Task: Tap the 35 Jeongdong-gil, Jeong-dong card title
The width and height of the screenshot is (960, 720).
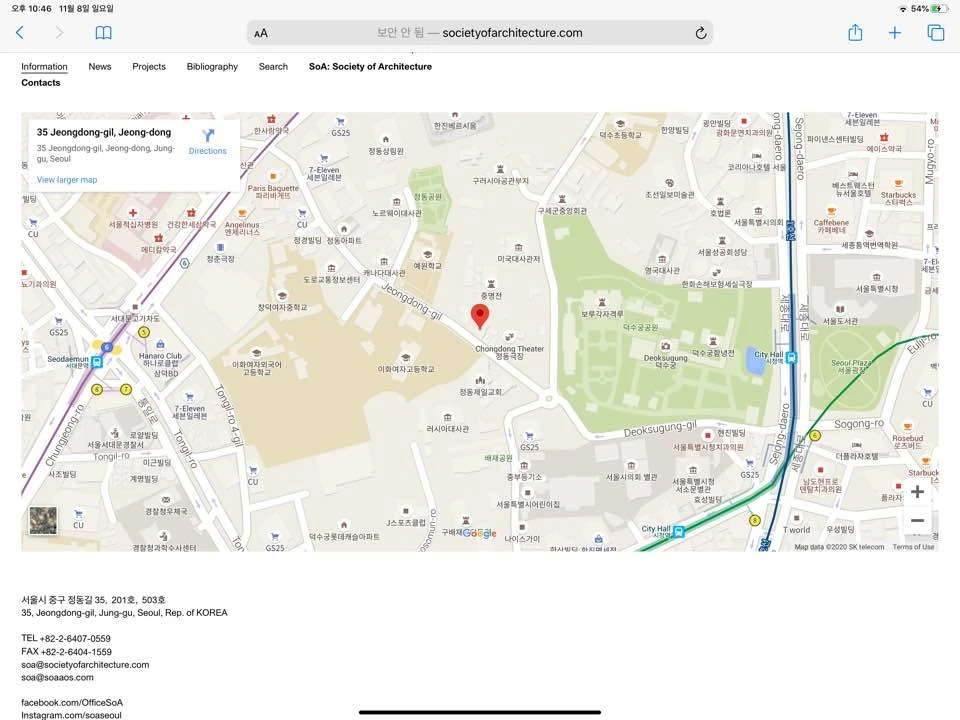Action: (x=104, y=132)
